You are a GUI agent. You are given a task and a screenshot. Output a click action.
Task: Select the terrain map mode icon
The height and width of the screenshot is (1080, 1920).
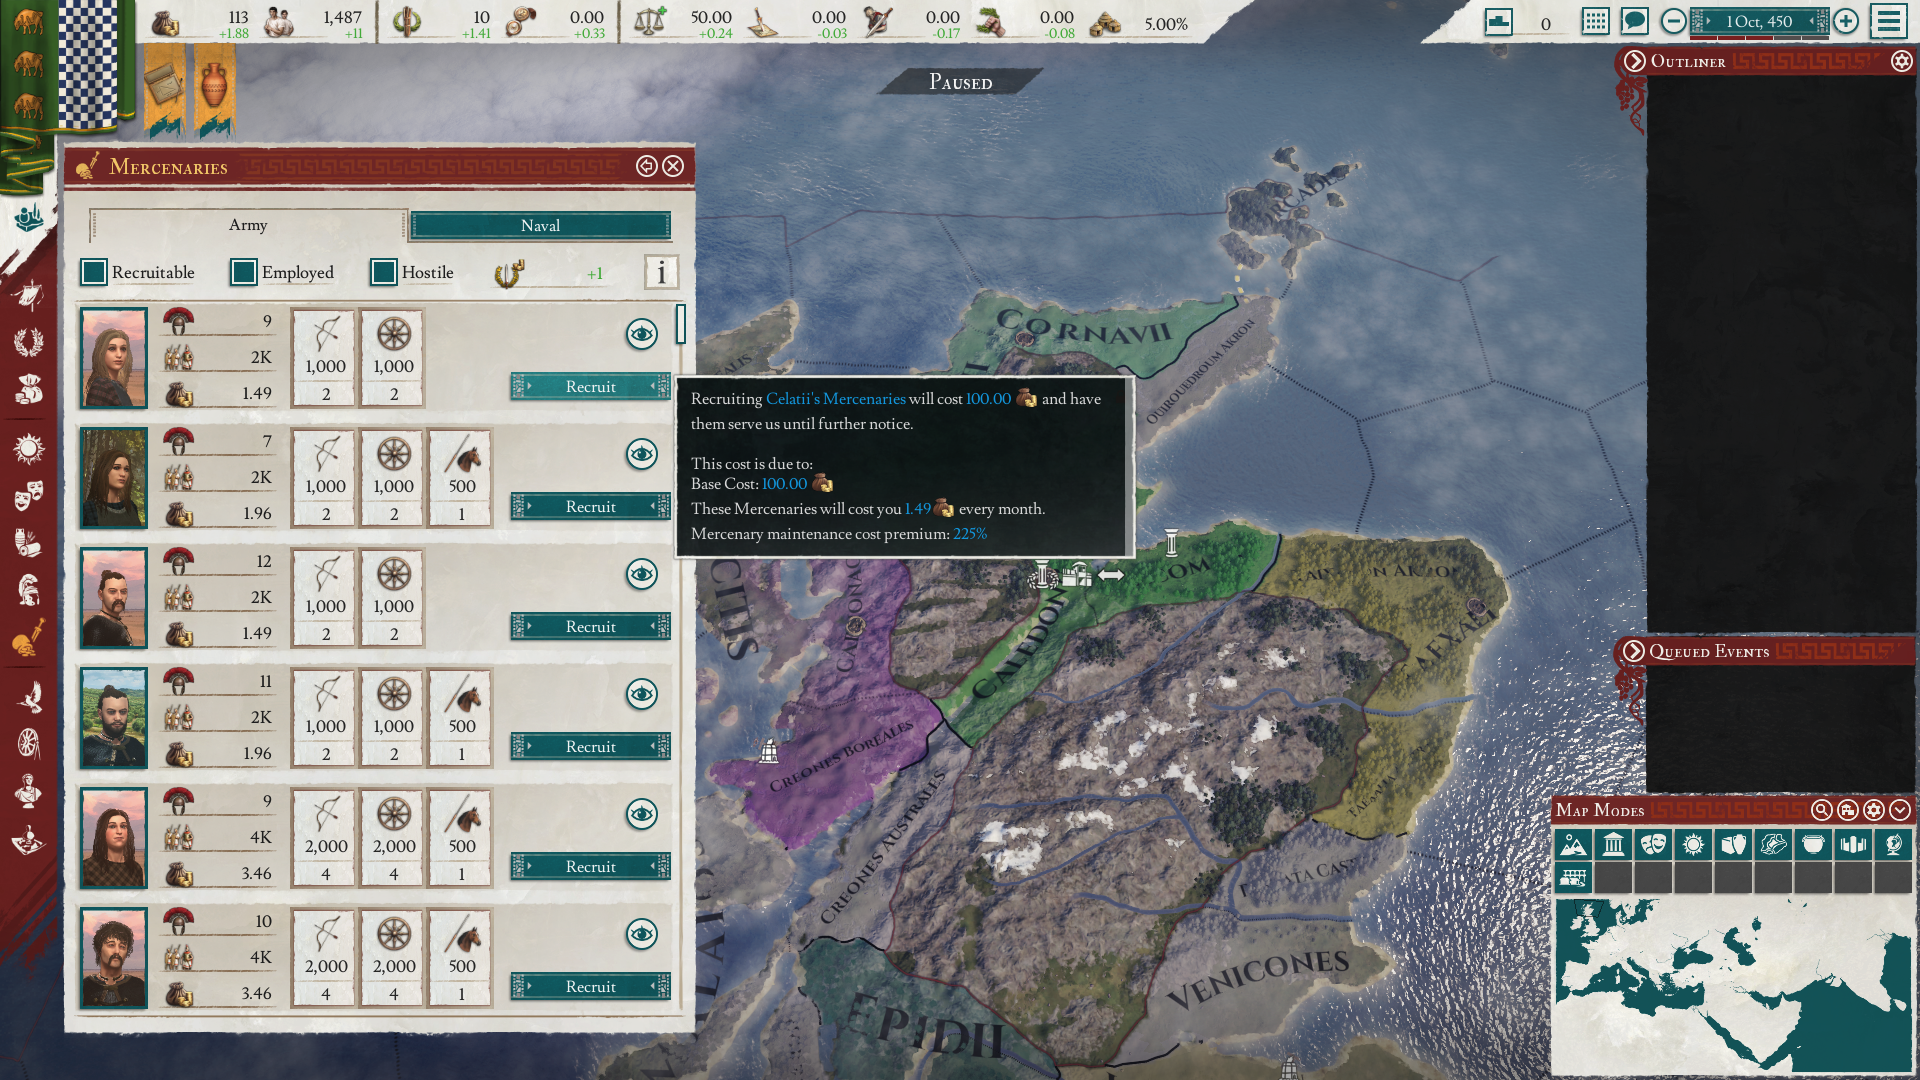pyautogui.click(x=1573, y=845)
